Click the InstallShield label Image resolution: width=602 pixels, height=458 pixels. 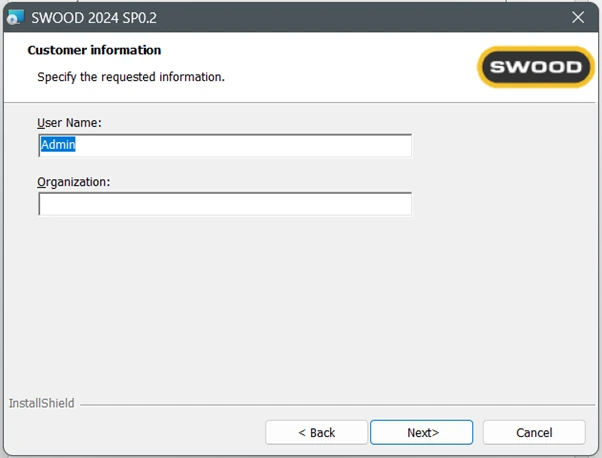pyautogui.click(x=41, y=403)
